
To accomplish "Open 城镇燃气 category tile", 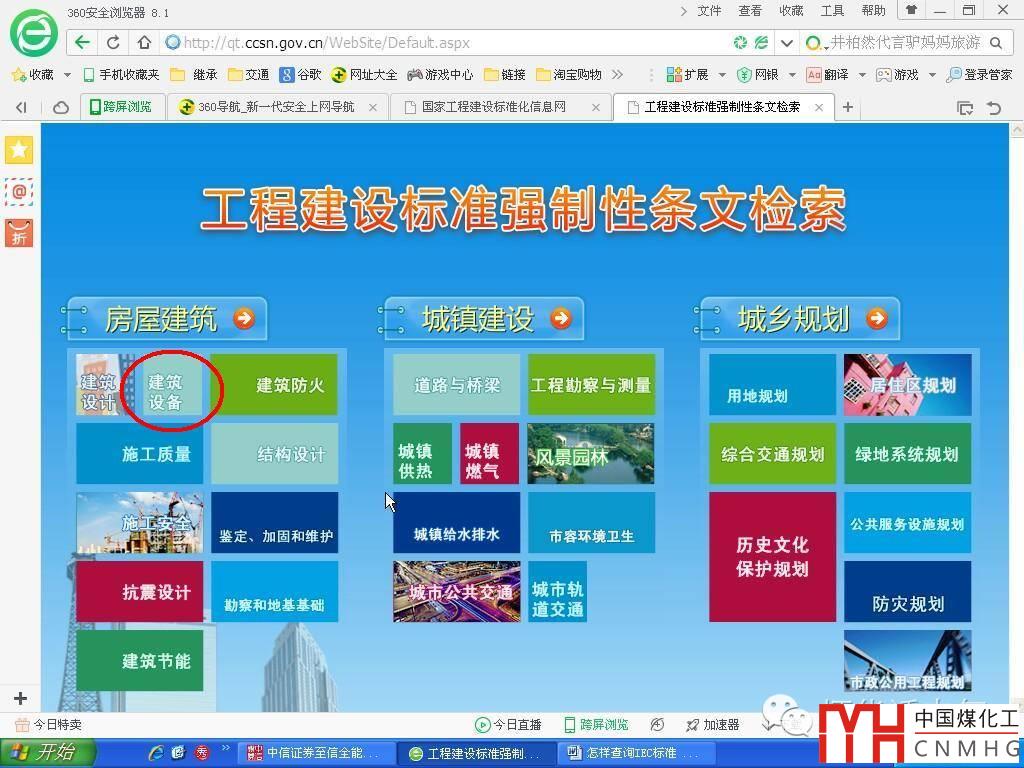I will (x=489, y=453).
